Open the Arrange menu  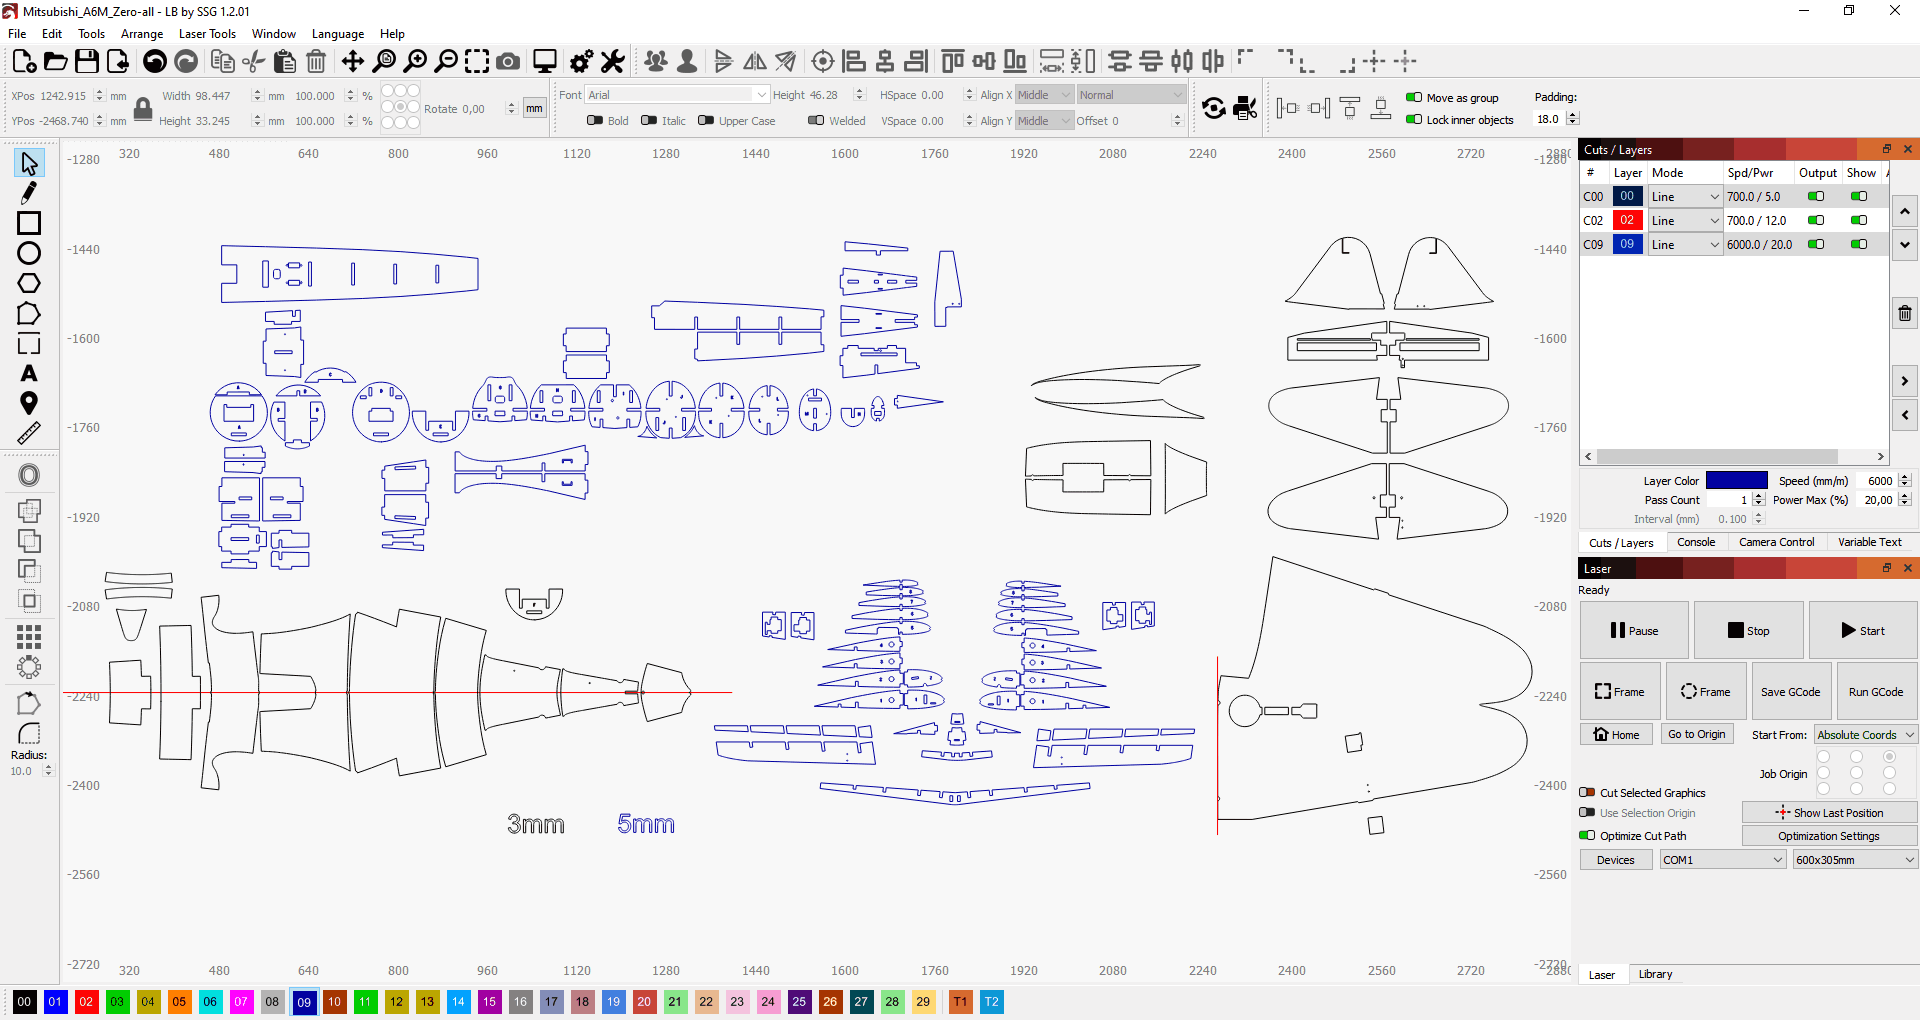(142, 34)
